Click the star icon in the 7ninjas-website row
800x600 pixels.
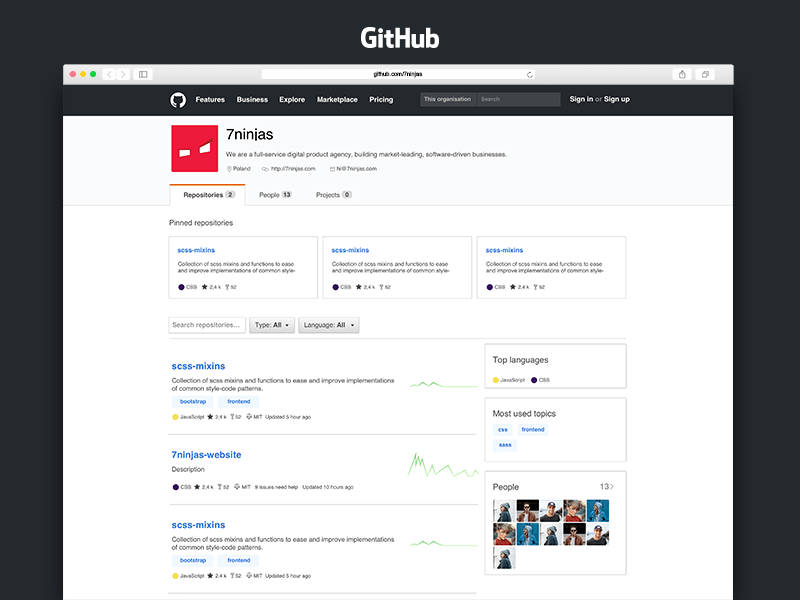(197, 487)
